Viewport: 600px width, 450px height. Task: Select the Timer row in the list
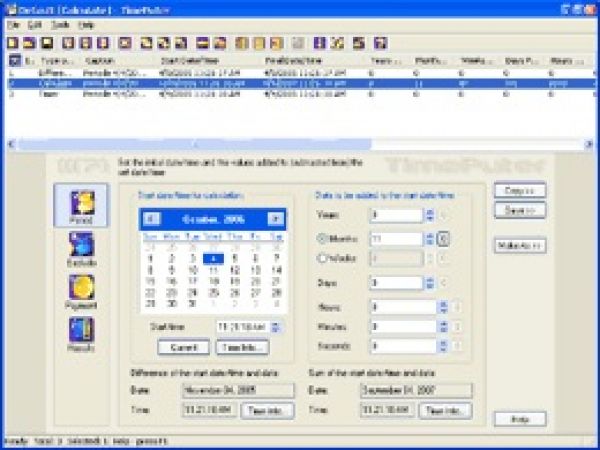[301, 94]
